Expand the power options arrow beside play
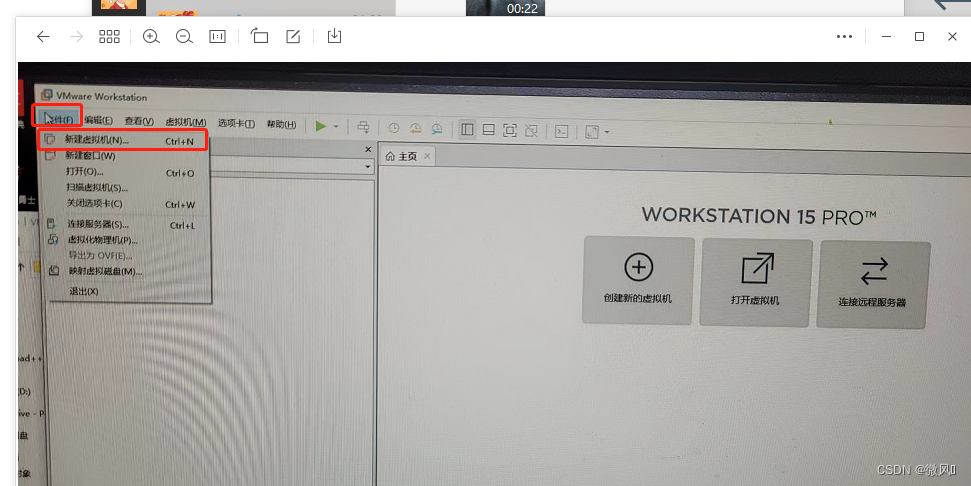This screenshot has width=971, height=486. 336,126
